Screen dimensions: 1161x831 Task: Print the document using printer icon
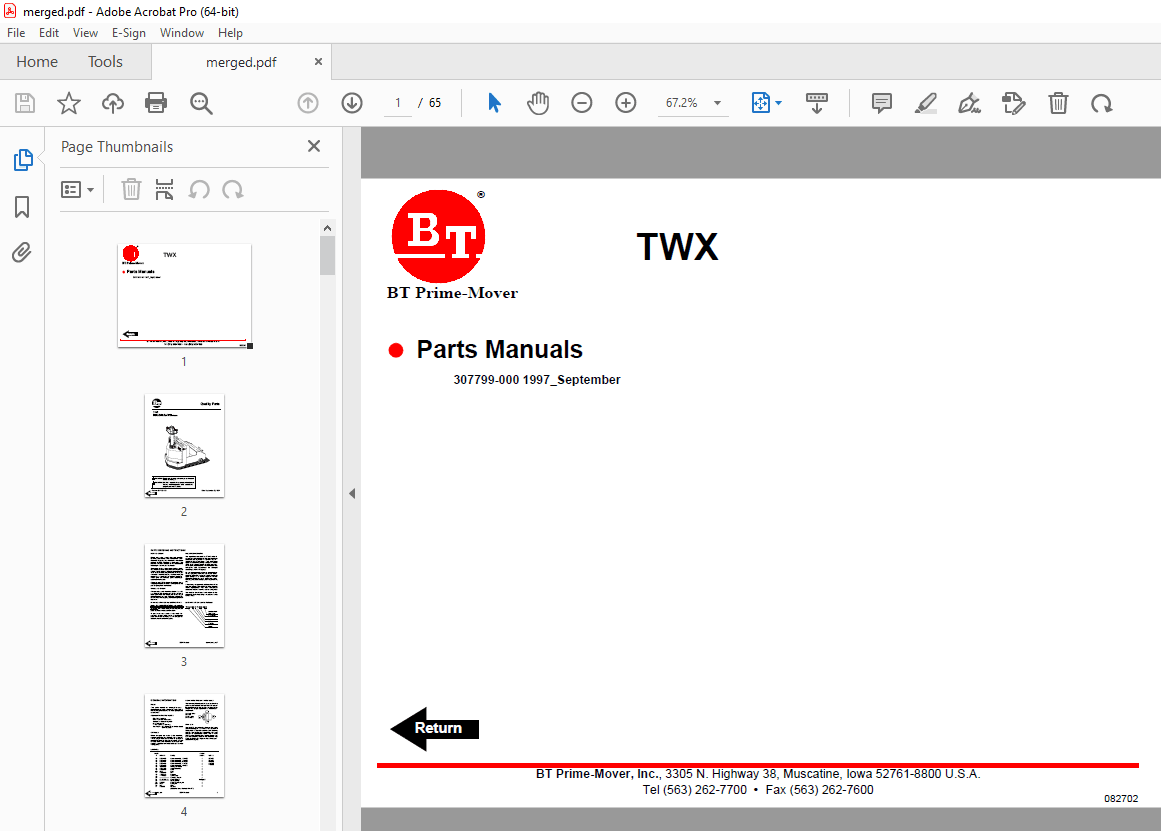pyautogui.click(x=155, y=103)
